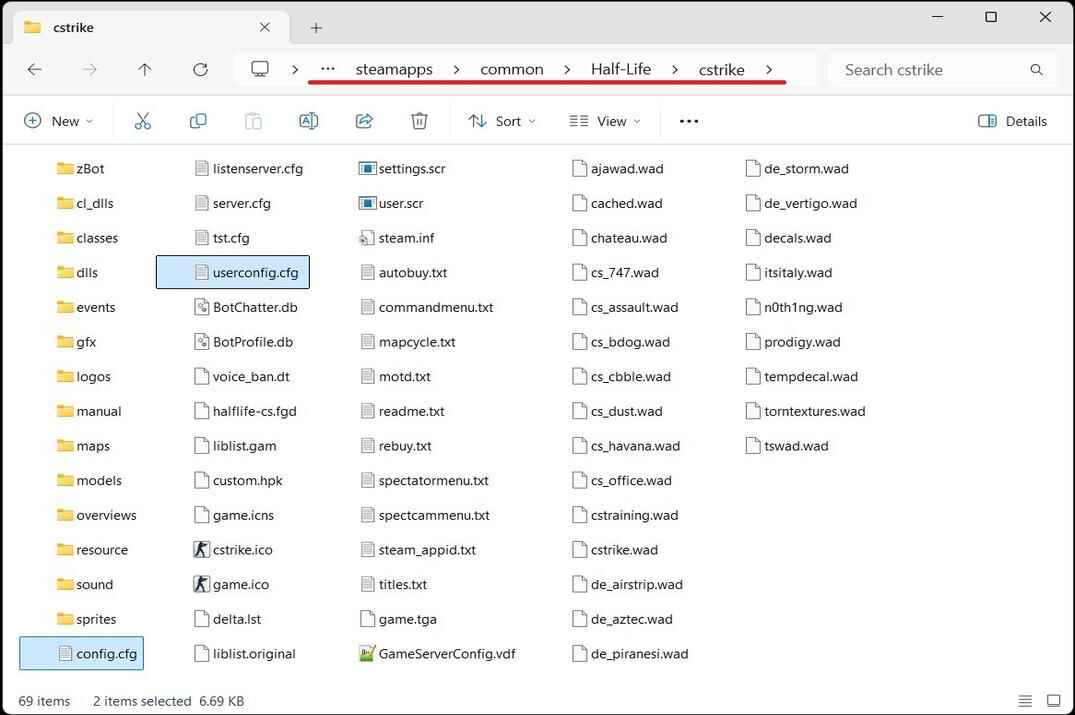This screenshot has height=715, width=1075.
Task: Open the New dropdown menu
Action: click(x=58, y=121)
